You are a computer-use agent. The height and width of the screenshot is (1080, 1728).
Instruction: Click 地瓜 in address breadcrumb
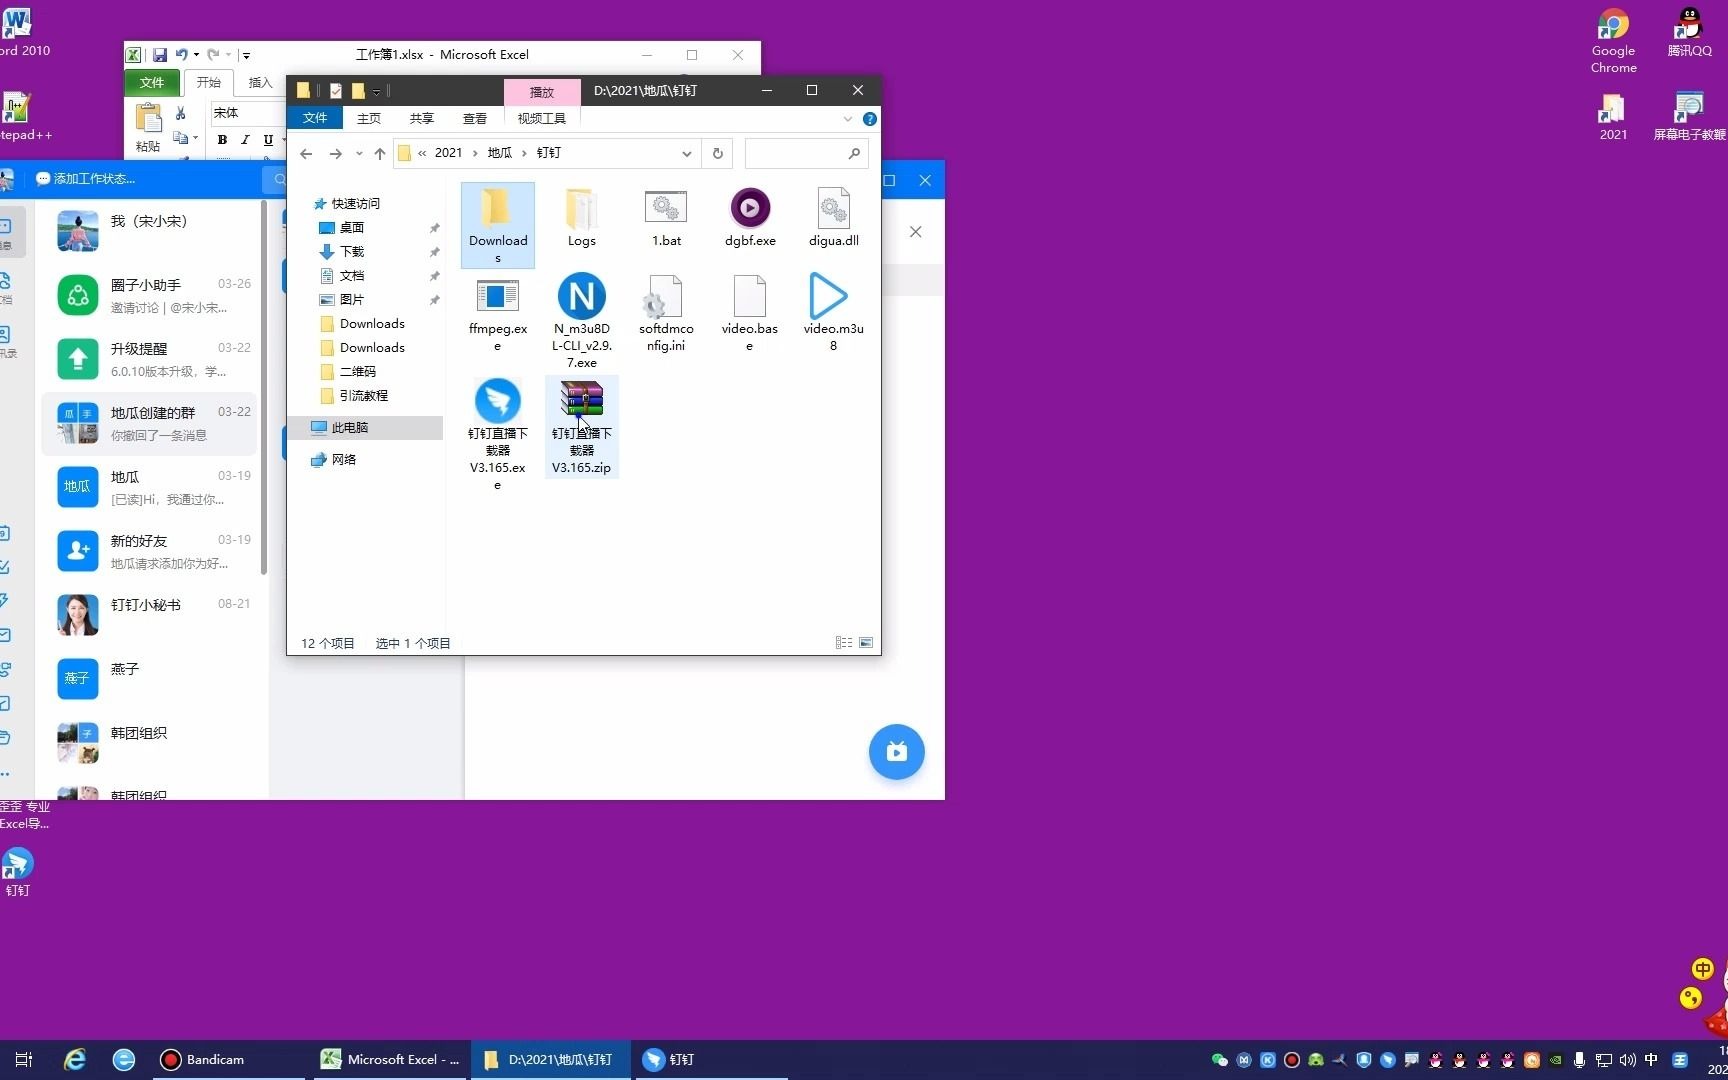point(499,153)
